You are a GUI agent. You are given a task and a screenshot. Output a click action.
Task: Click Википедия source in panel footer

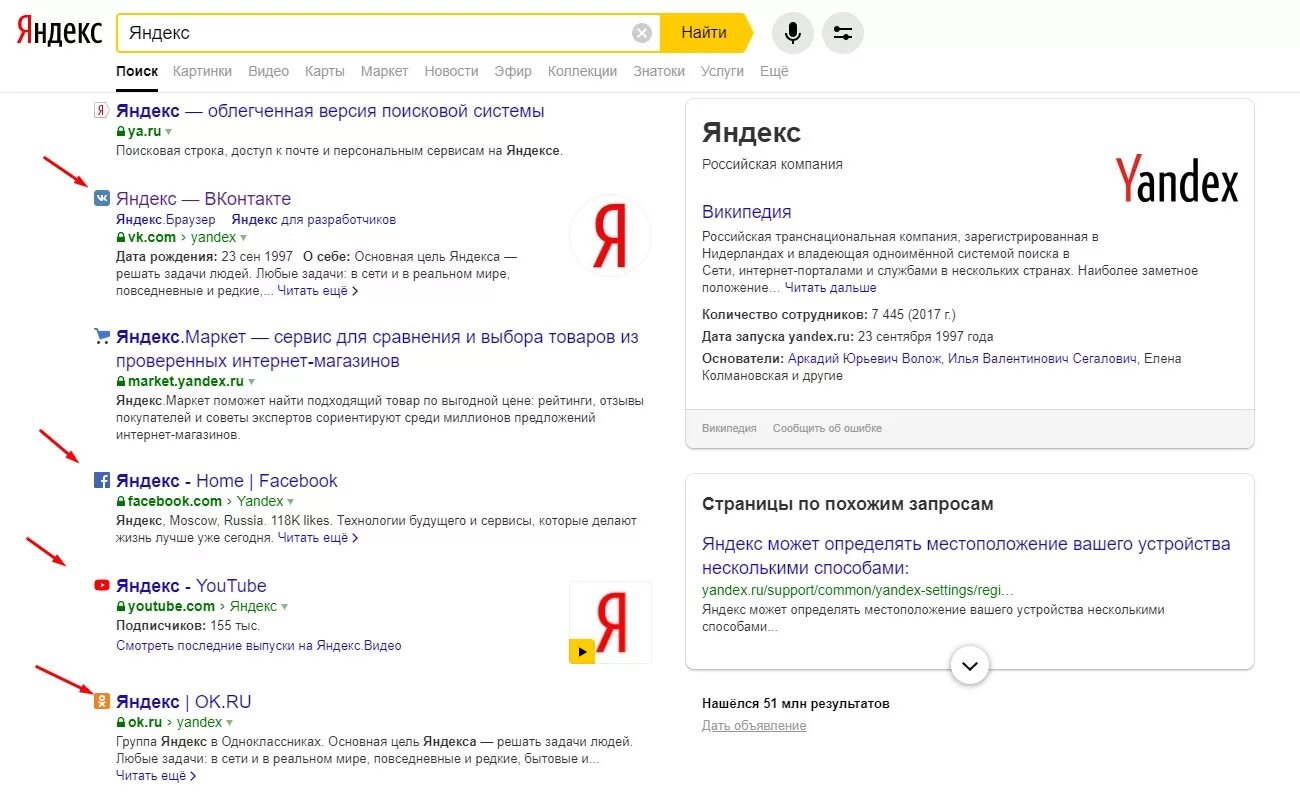click(x=729, y=428)
